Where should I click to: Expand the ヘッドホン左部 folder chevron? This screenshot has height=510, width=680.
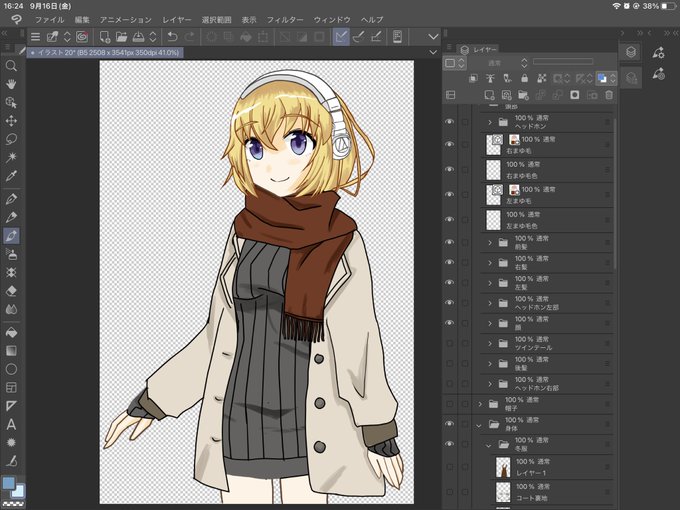click(x=490, y=303)
